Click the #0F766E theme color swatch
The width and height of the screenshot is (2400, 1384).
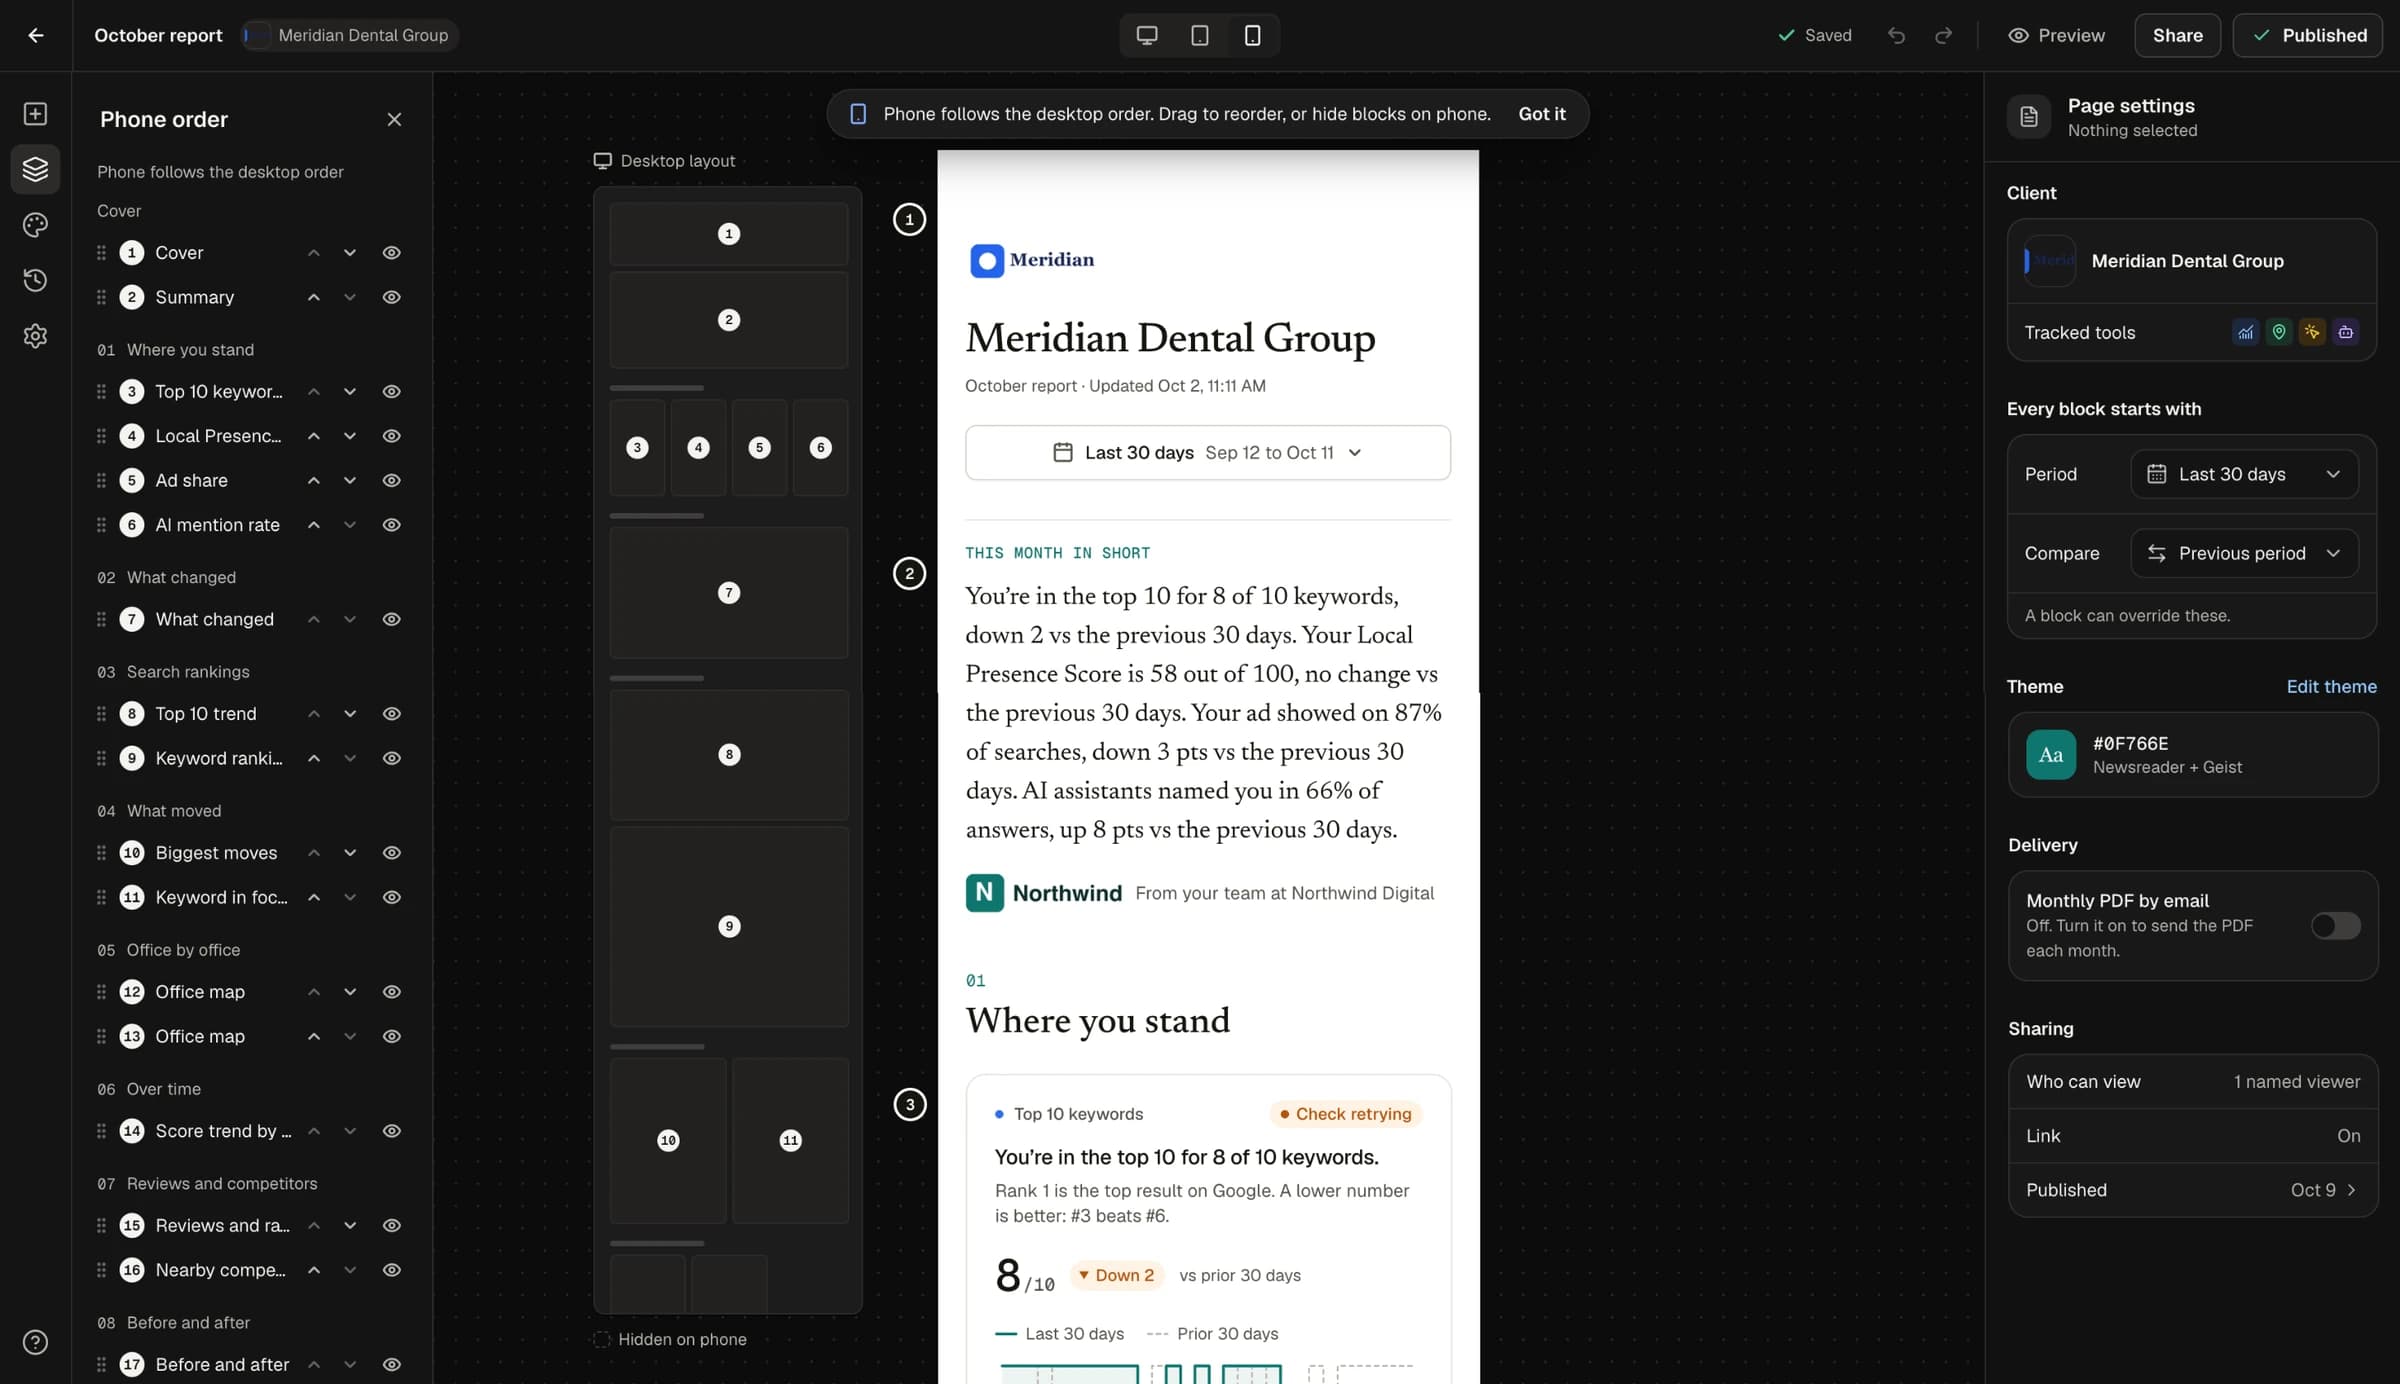tap(2050, 755)
